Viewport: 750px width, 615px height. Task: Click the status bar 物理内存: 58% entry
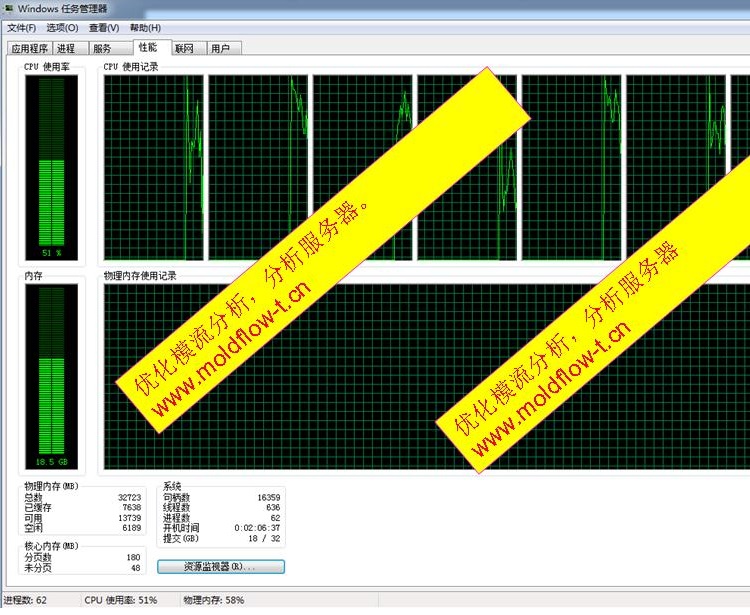click(214, 600)
